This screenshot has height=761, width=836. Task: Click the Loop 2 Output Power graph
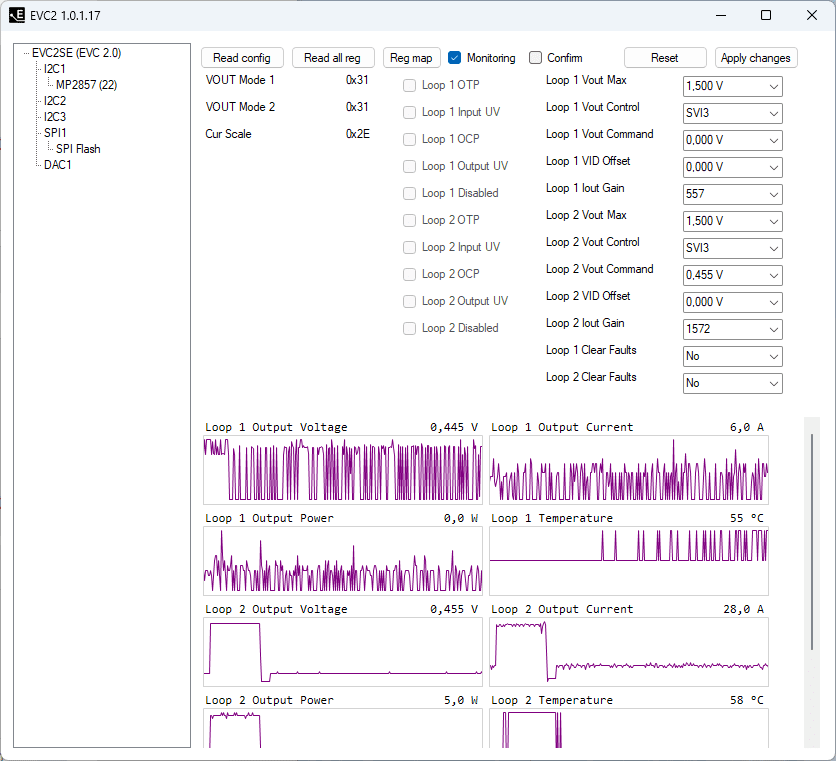point(343,728)
